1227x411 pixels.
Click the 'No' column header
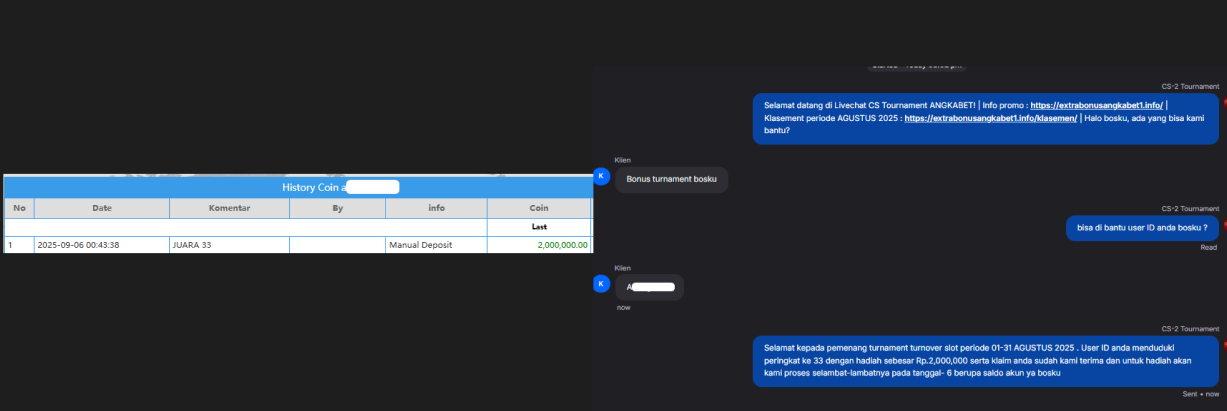[19, 208]
